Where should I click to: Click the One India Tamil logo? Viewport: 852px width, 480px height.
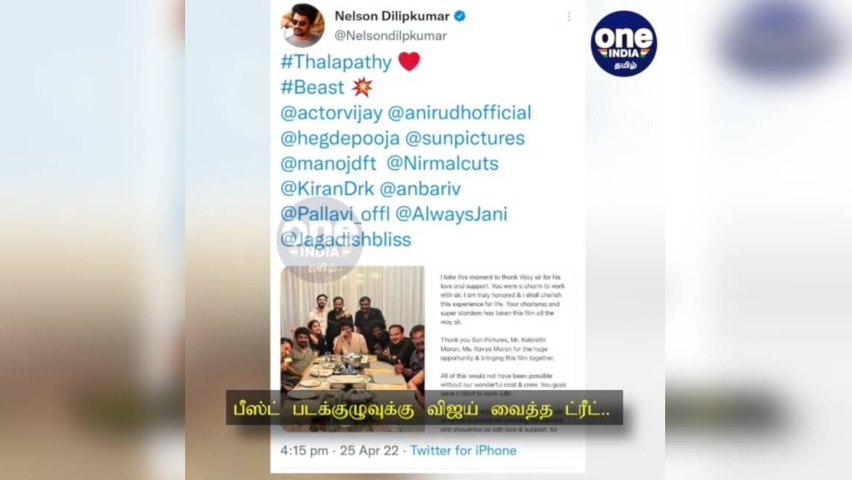pos(623,43)
